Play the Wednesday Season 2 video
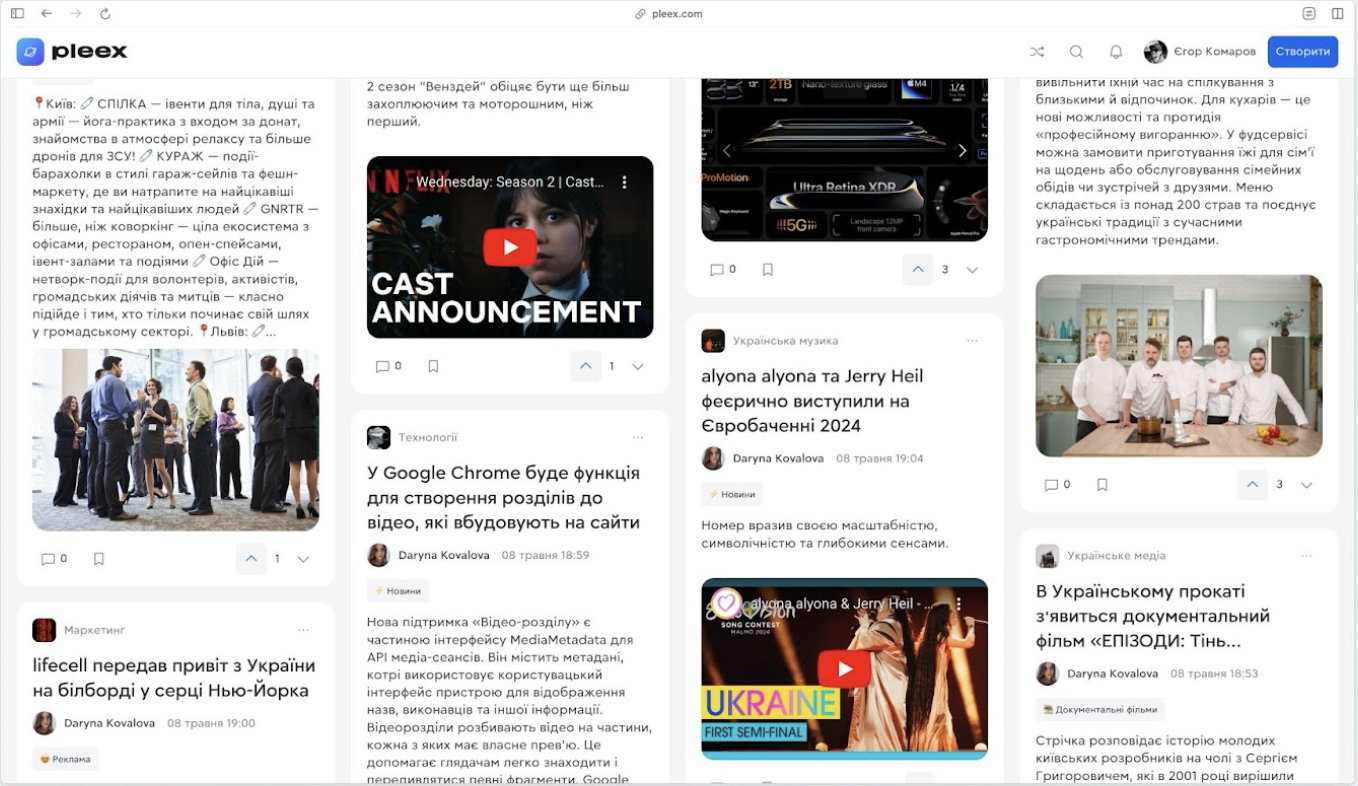Image resolution: width=1358 pixels, height=786 pixels. (x=510, y=247)
